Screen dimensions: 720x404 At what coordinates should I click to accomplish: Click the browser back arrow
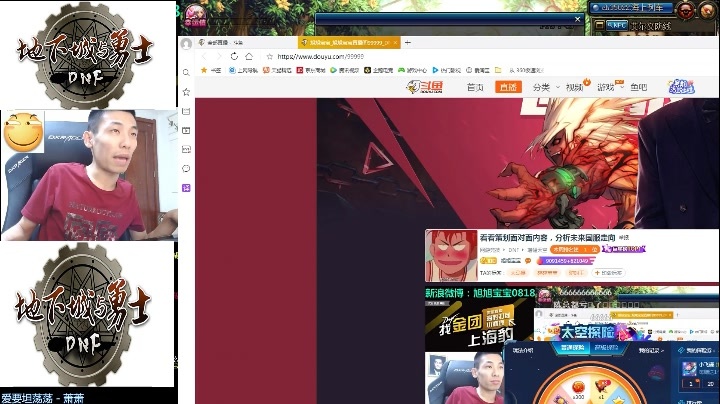(x=204, y=56)
